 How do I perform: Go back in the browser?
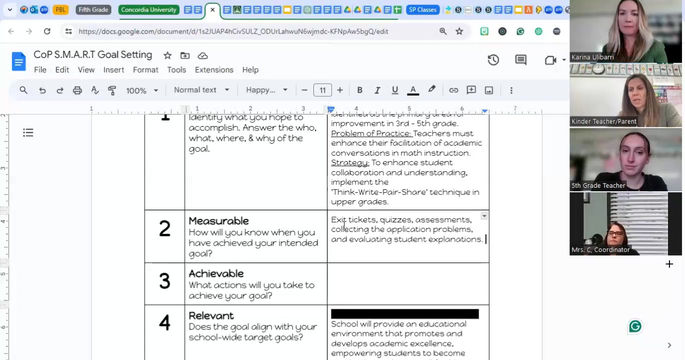(x=11, y=31)
